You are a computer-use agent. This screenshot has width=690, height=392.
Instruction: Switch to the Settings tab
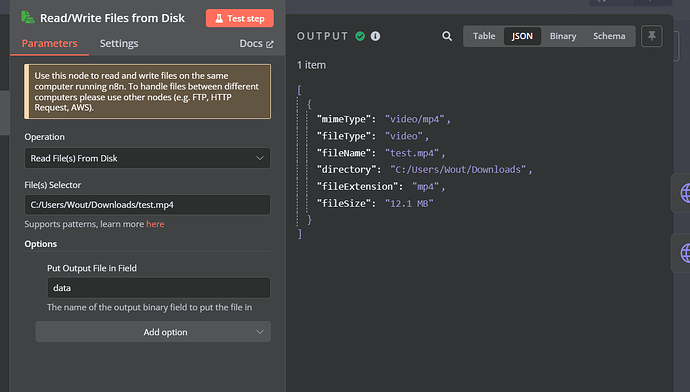click(119, 43)
